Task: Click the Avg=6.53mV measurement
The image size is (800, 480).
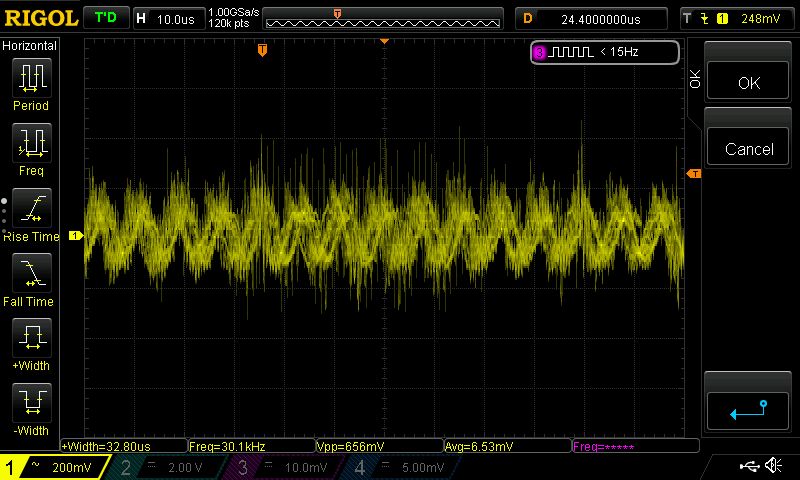Action: [x=508, y=446]
